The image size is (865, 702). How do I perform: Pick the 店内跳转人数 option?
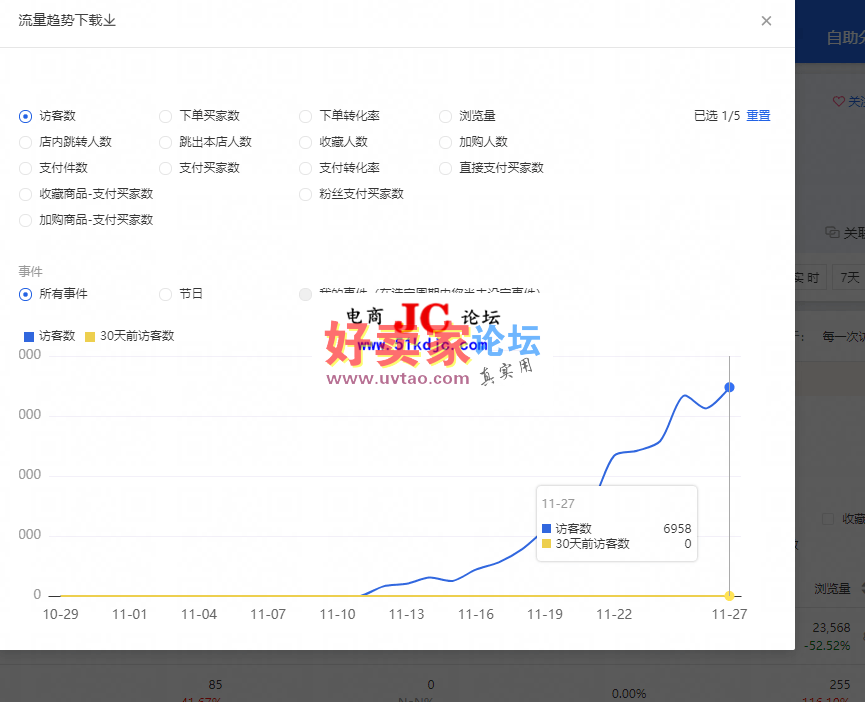pos(26,142)
